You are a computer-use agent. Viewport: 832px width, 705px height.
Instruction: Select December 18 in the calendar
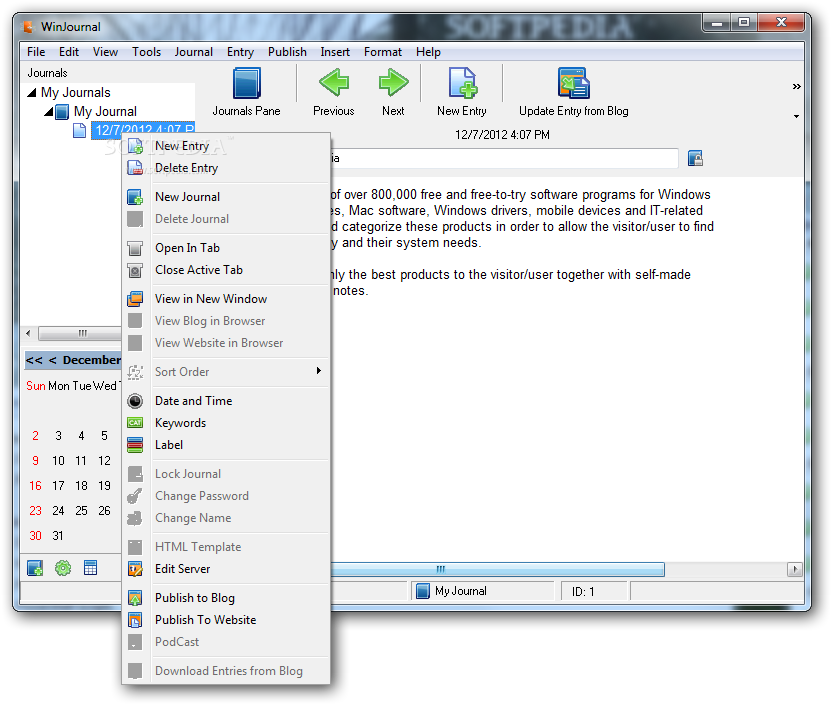[81, 486]
